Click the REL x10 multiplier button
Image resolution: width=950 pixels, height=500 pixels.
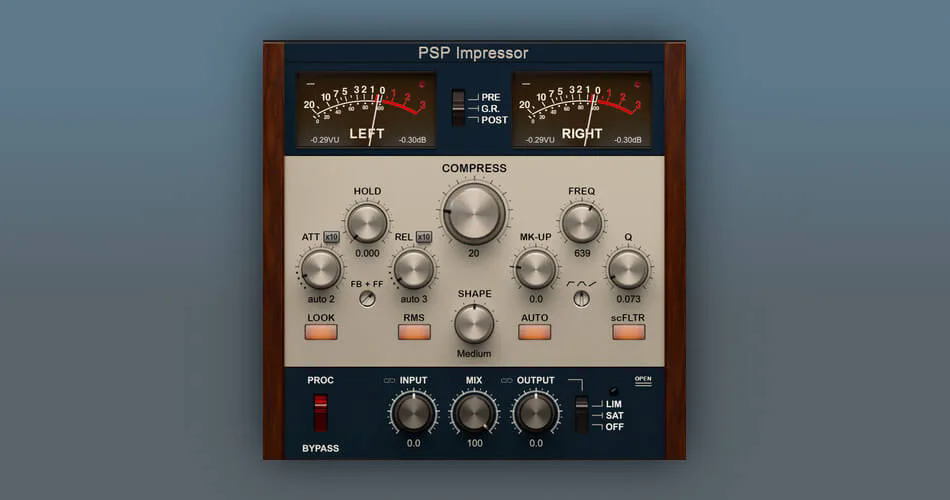424,237
